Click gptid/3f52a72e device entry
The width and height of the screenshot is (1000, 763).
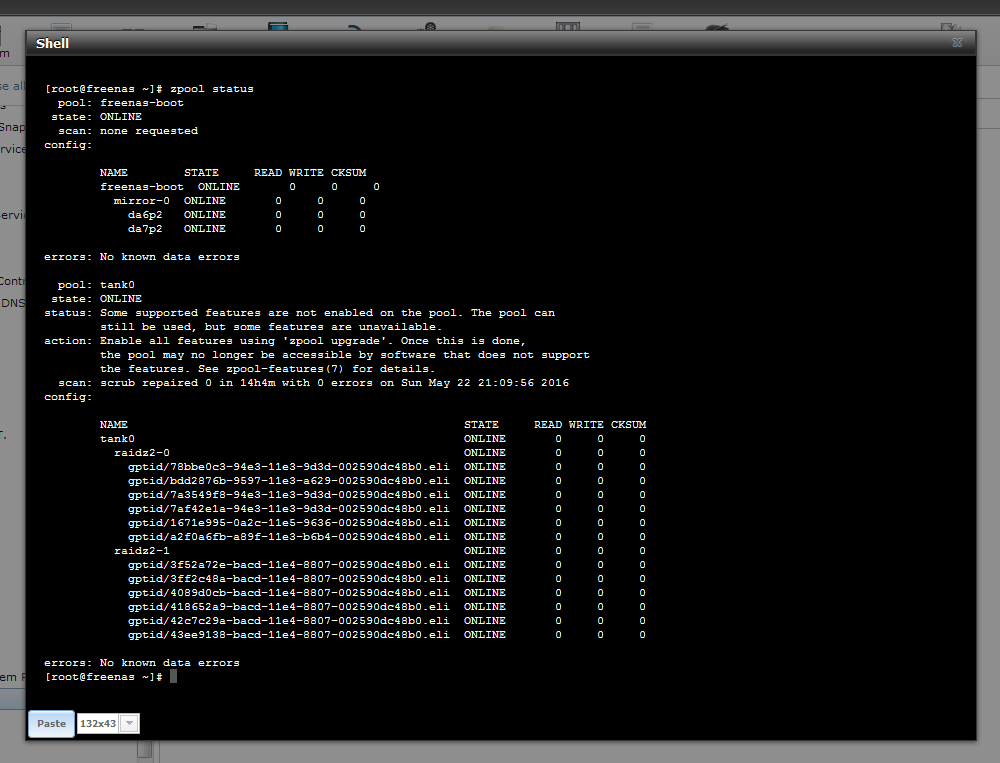coord(288,565)
